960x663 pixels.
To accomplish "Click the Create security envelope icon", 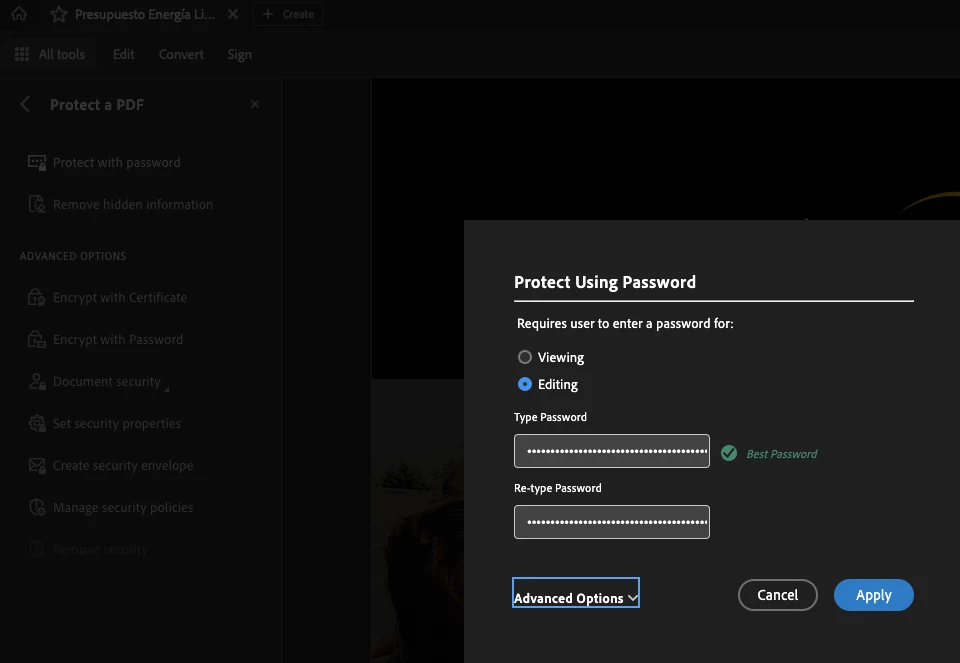I will pos(37,465).
